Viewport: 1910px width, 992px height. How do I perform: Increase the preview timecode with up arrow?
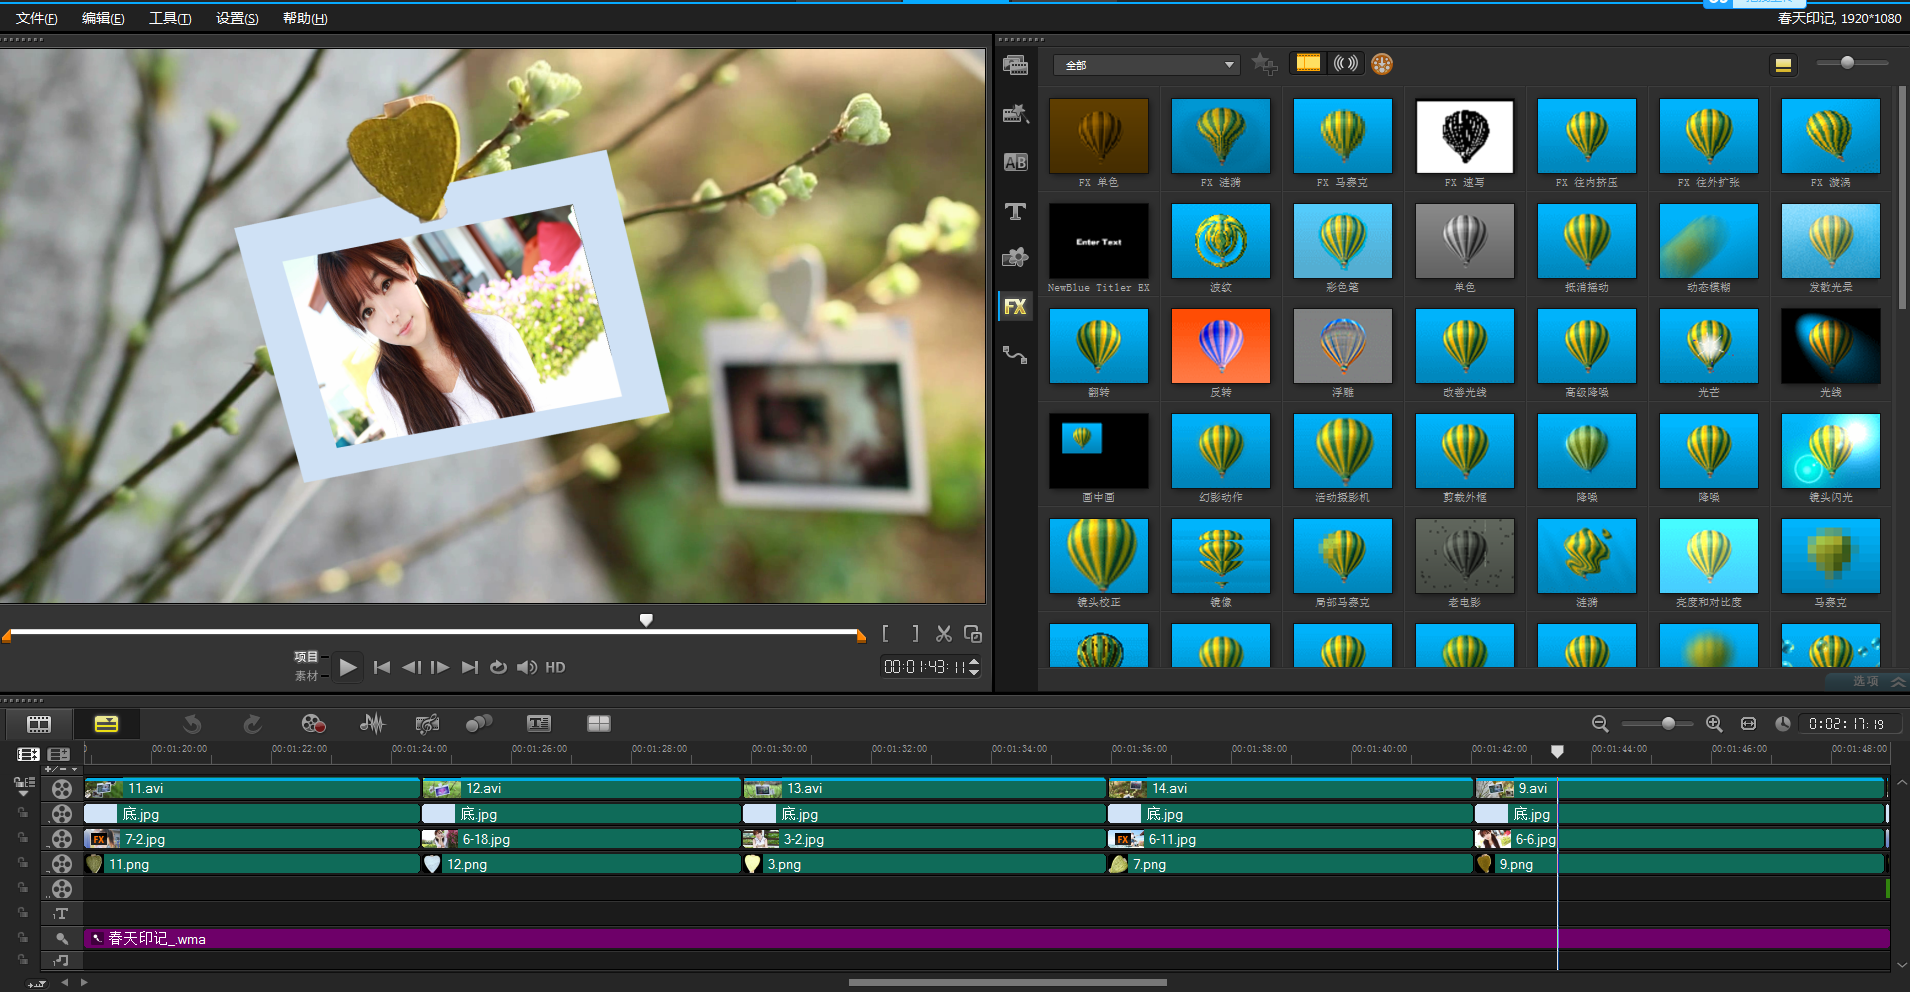tap(974, 661)
